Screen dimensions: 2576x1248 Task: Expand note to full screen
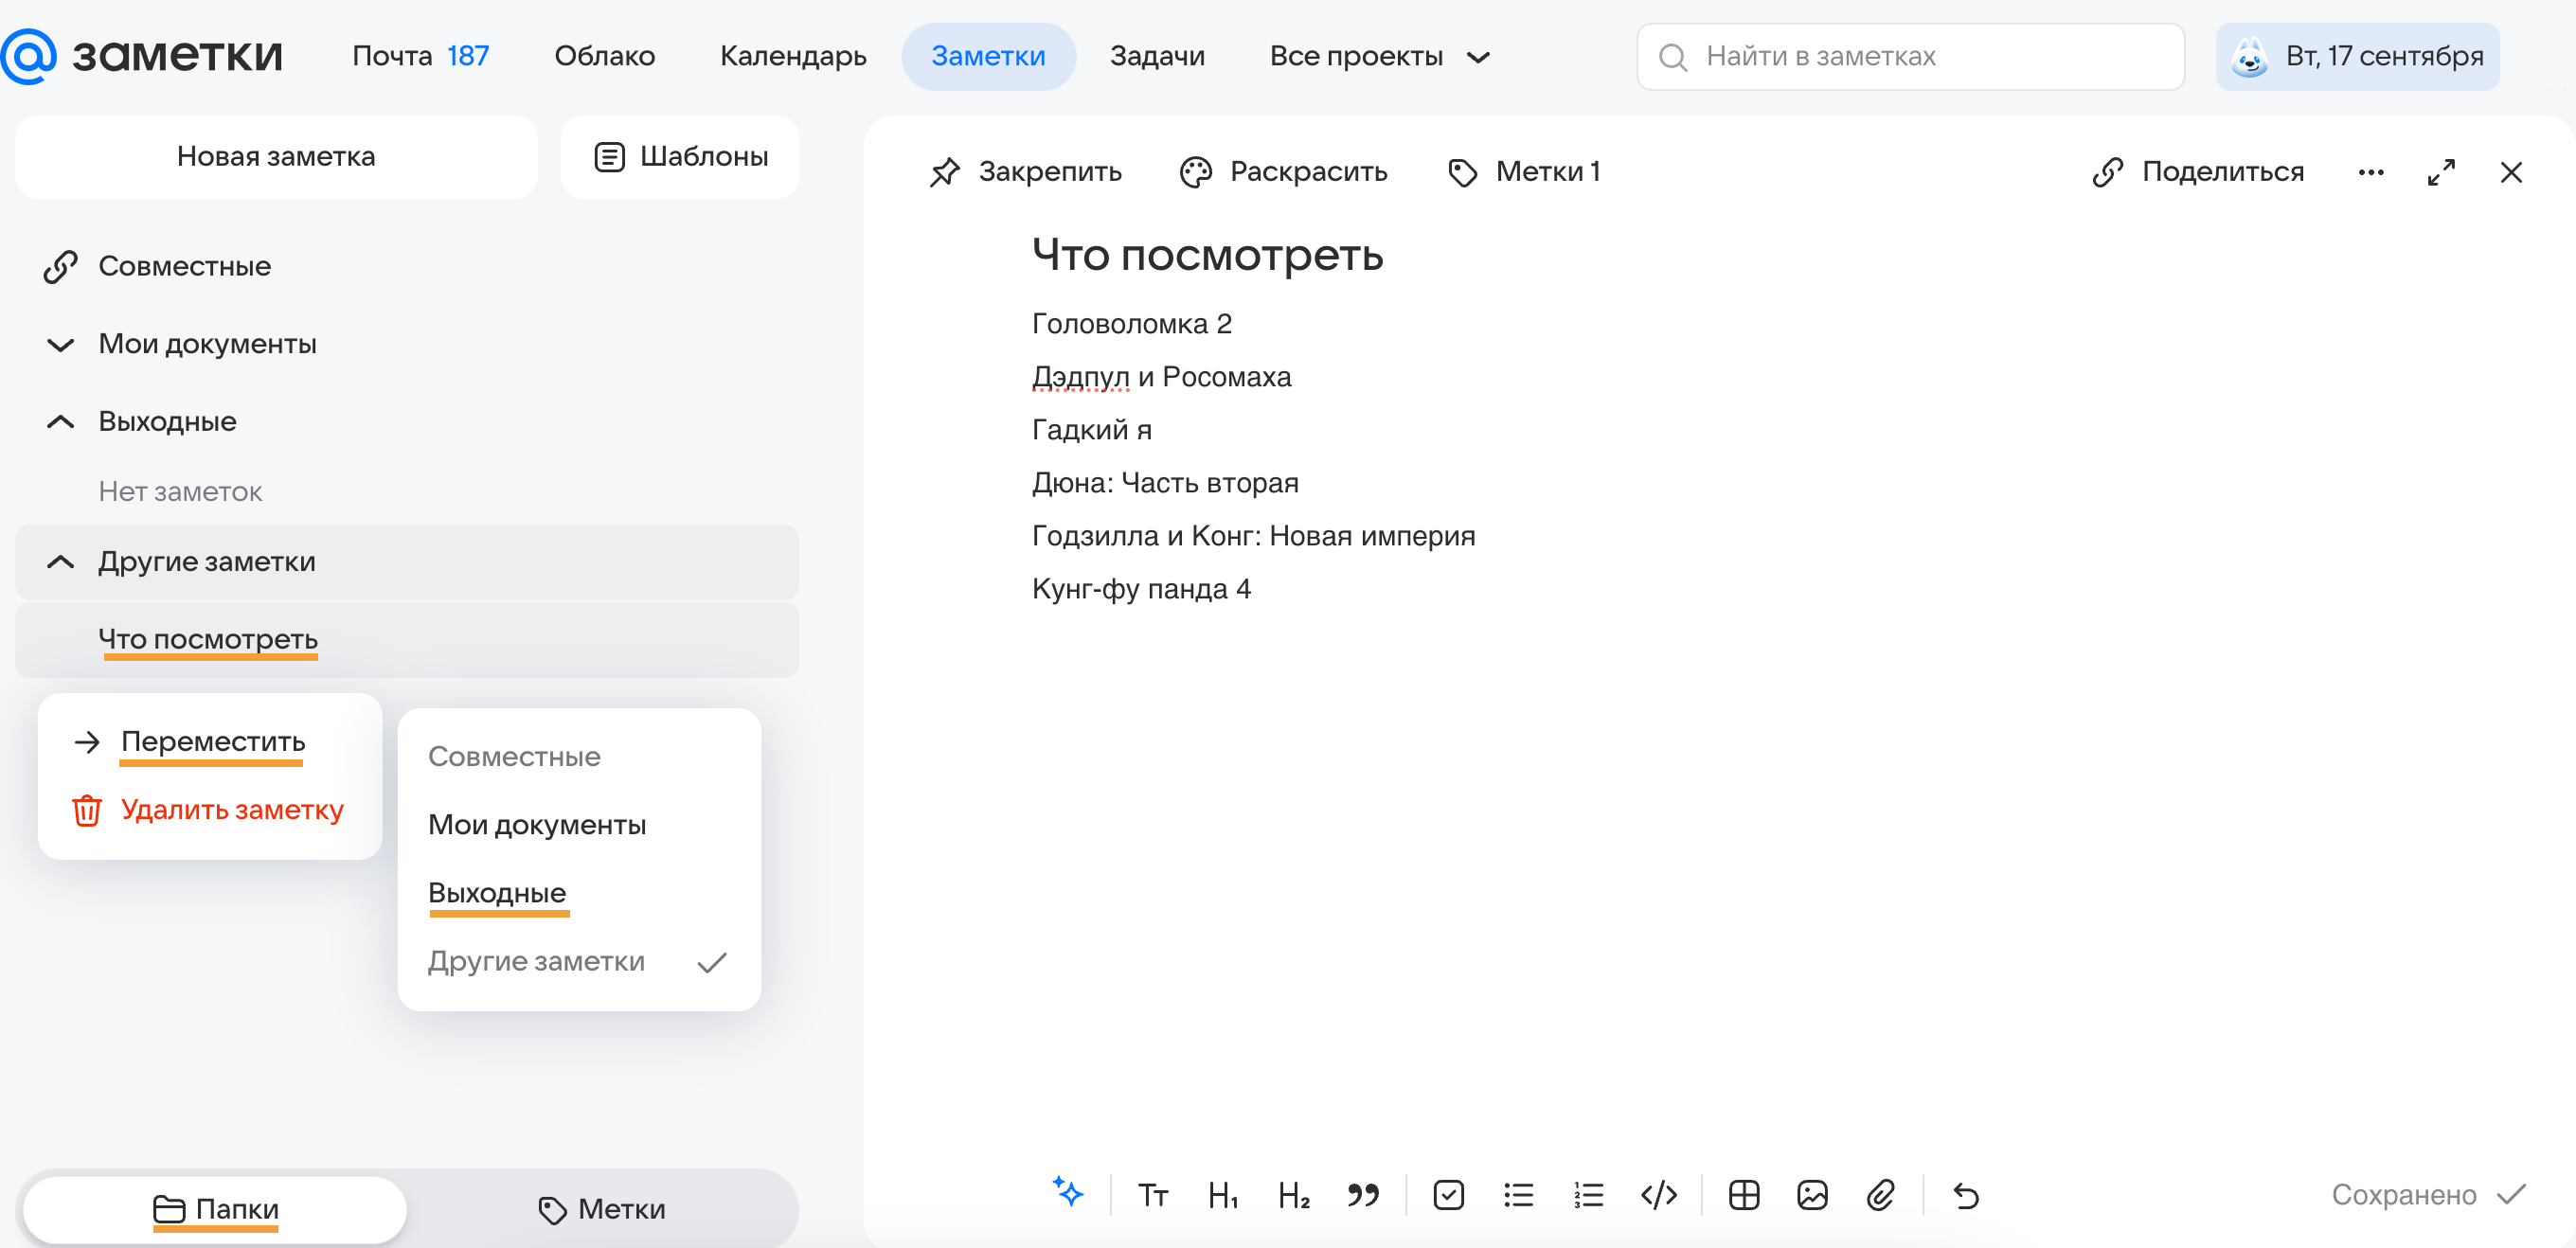2441,172
